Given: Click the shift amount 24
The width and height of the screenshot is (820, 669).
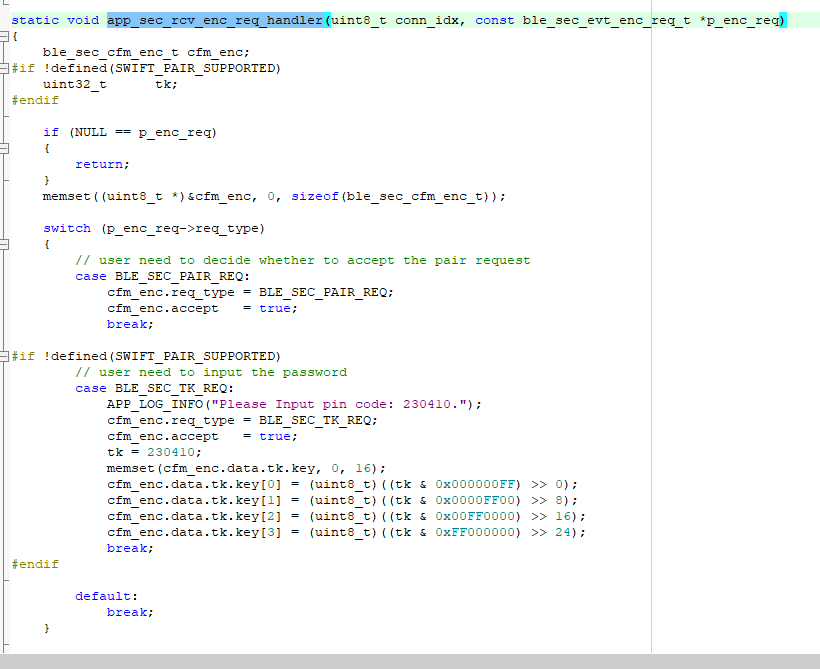Looking at the screenshot, I should tap(563, 532).
